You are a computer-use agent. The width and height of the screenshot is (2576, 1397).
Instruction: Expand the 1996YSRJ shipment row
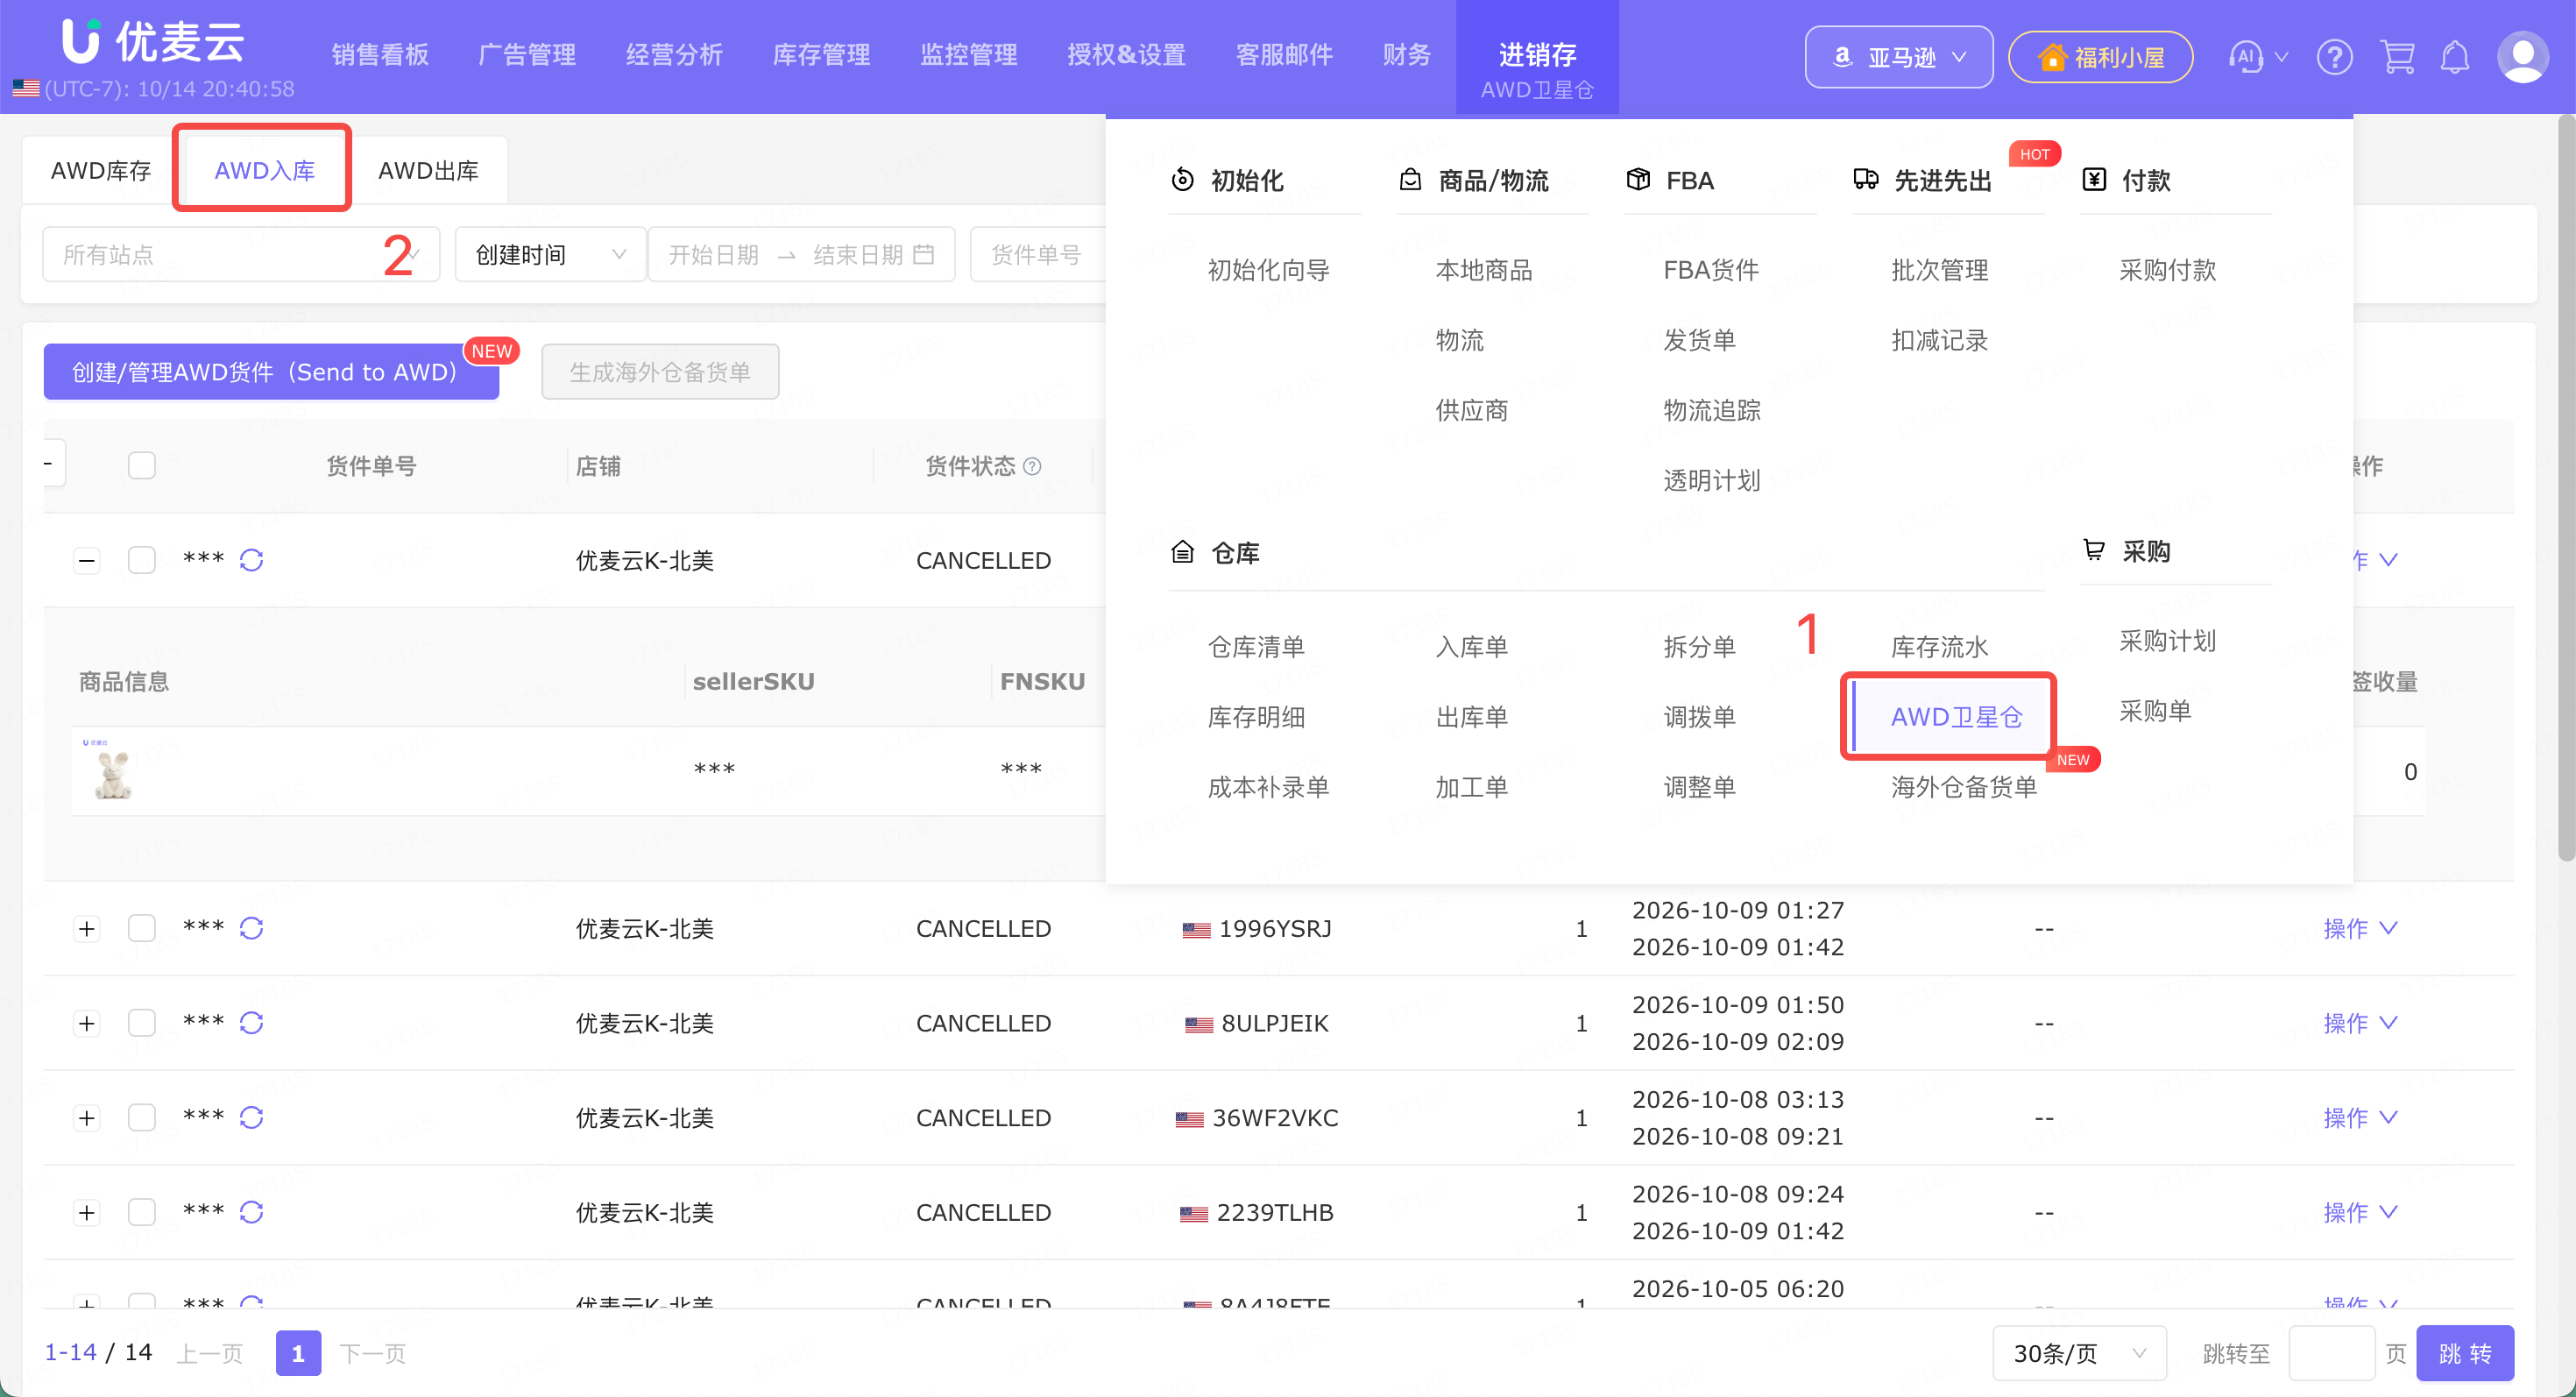[87, 928]
